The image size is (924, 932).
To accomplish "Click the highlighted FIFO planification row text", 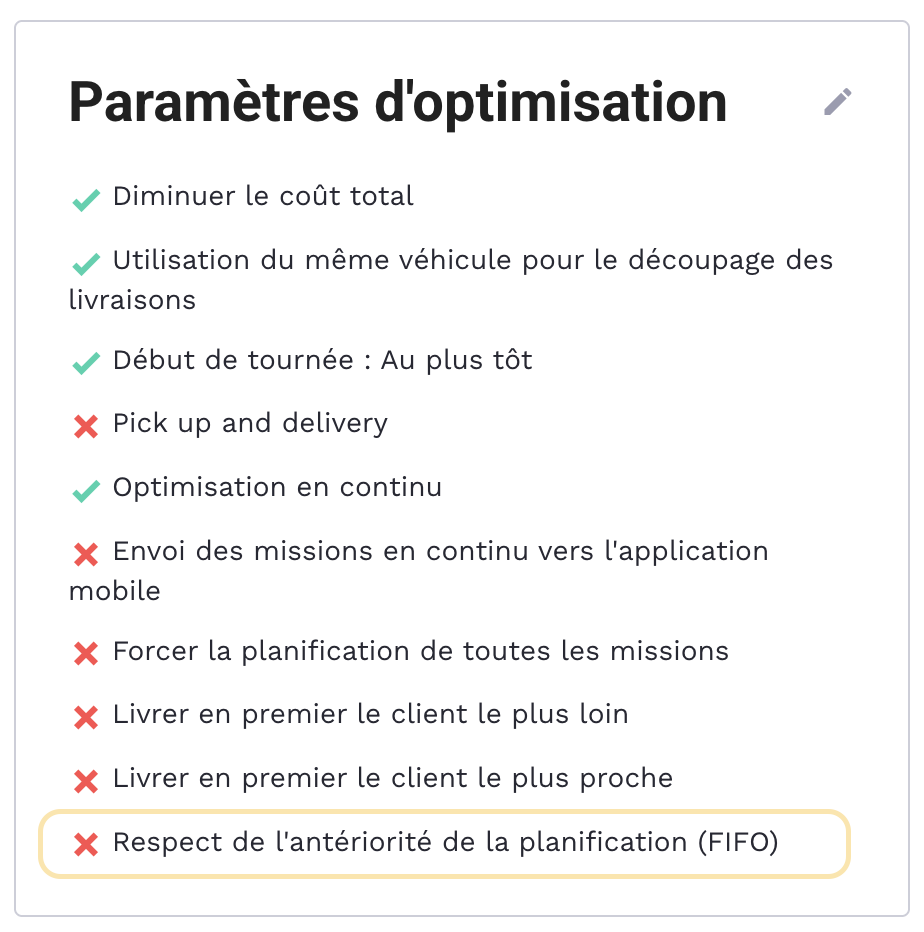I will click(x=445, y=842).
